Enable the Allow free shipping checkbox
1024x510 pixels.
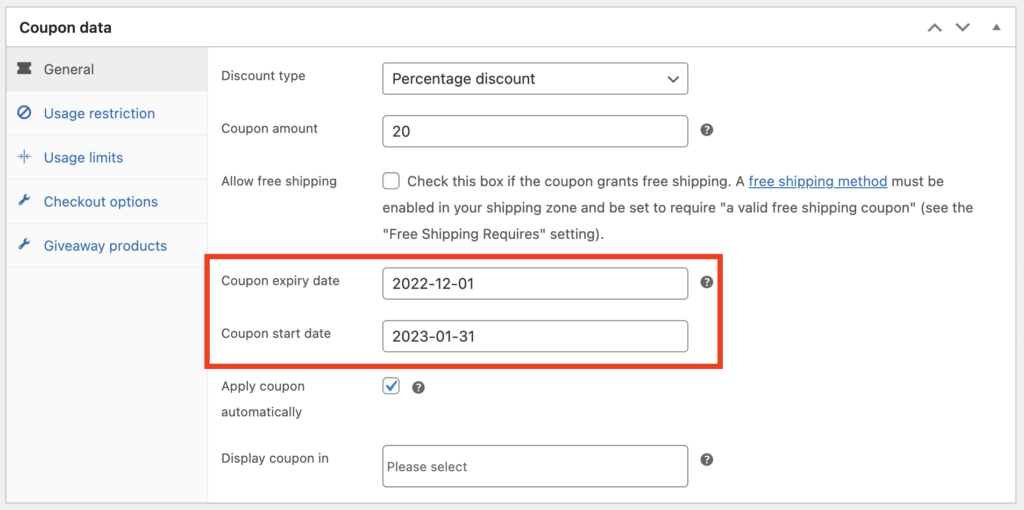[391, 181]
